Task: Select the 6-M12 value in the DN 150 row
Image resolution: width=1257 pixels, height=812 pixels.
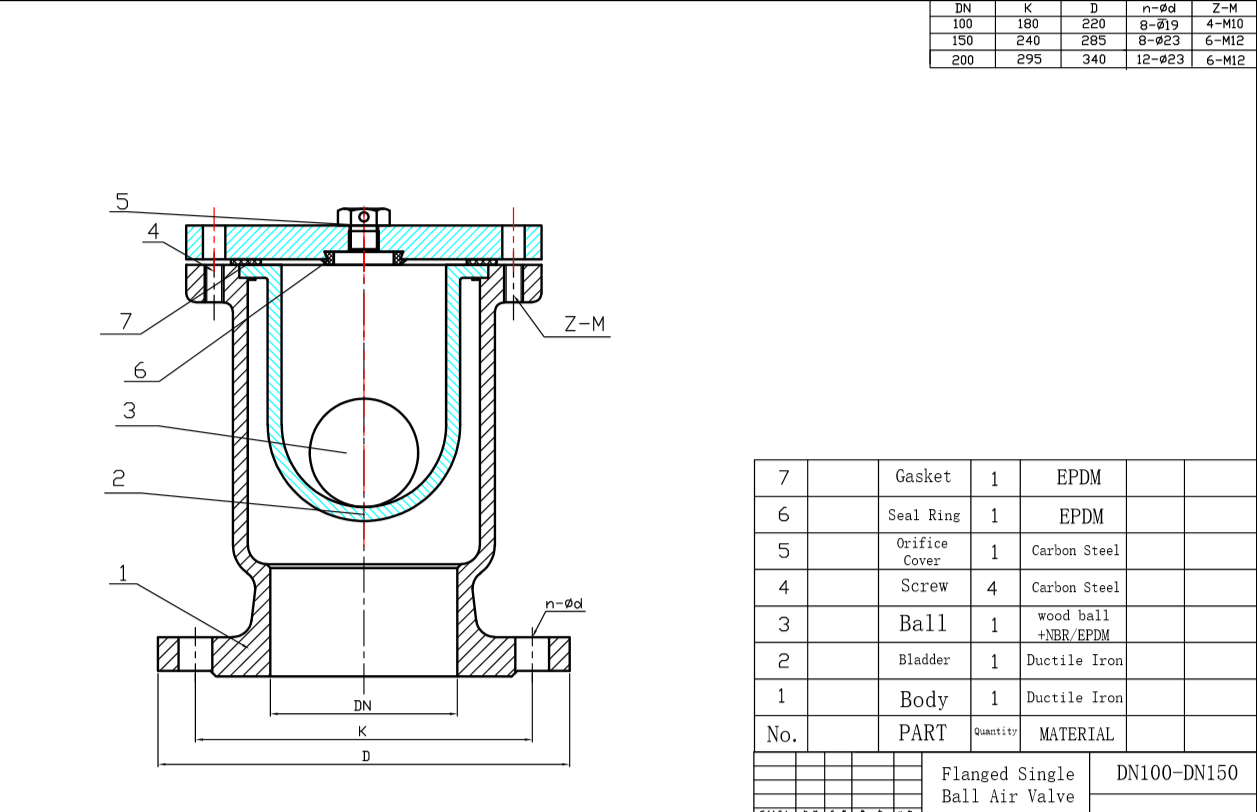Action: tap(1225, 41)
